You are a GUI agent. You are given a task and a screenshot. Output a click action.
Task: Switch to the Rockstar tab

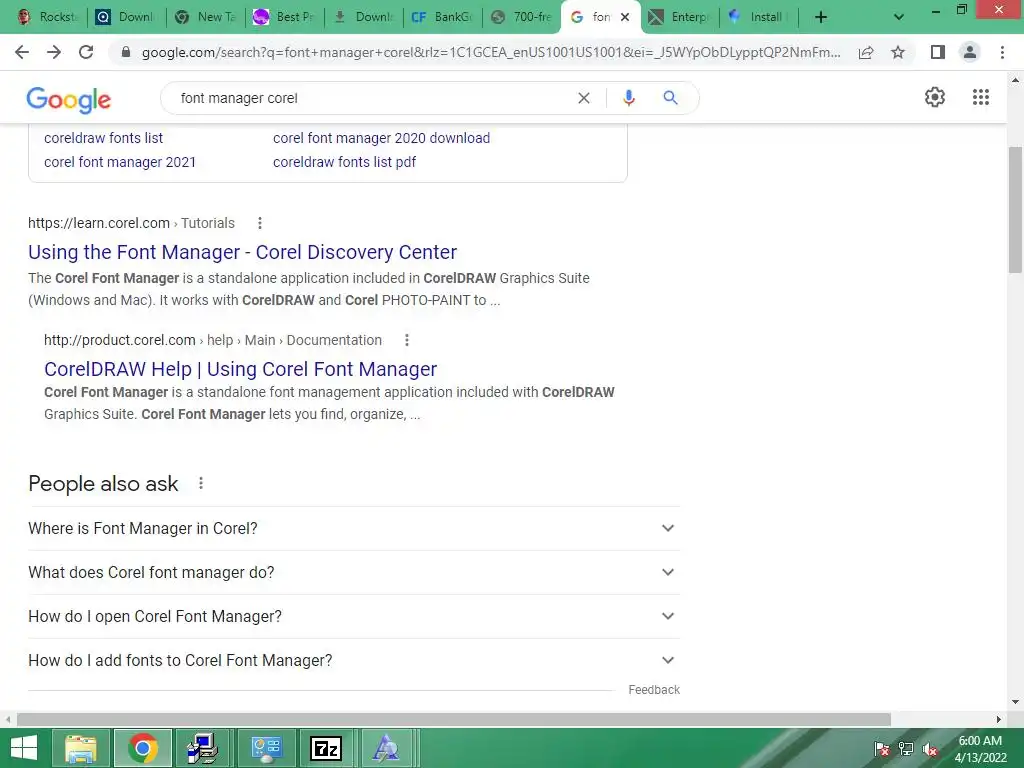47,17
